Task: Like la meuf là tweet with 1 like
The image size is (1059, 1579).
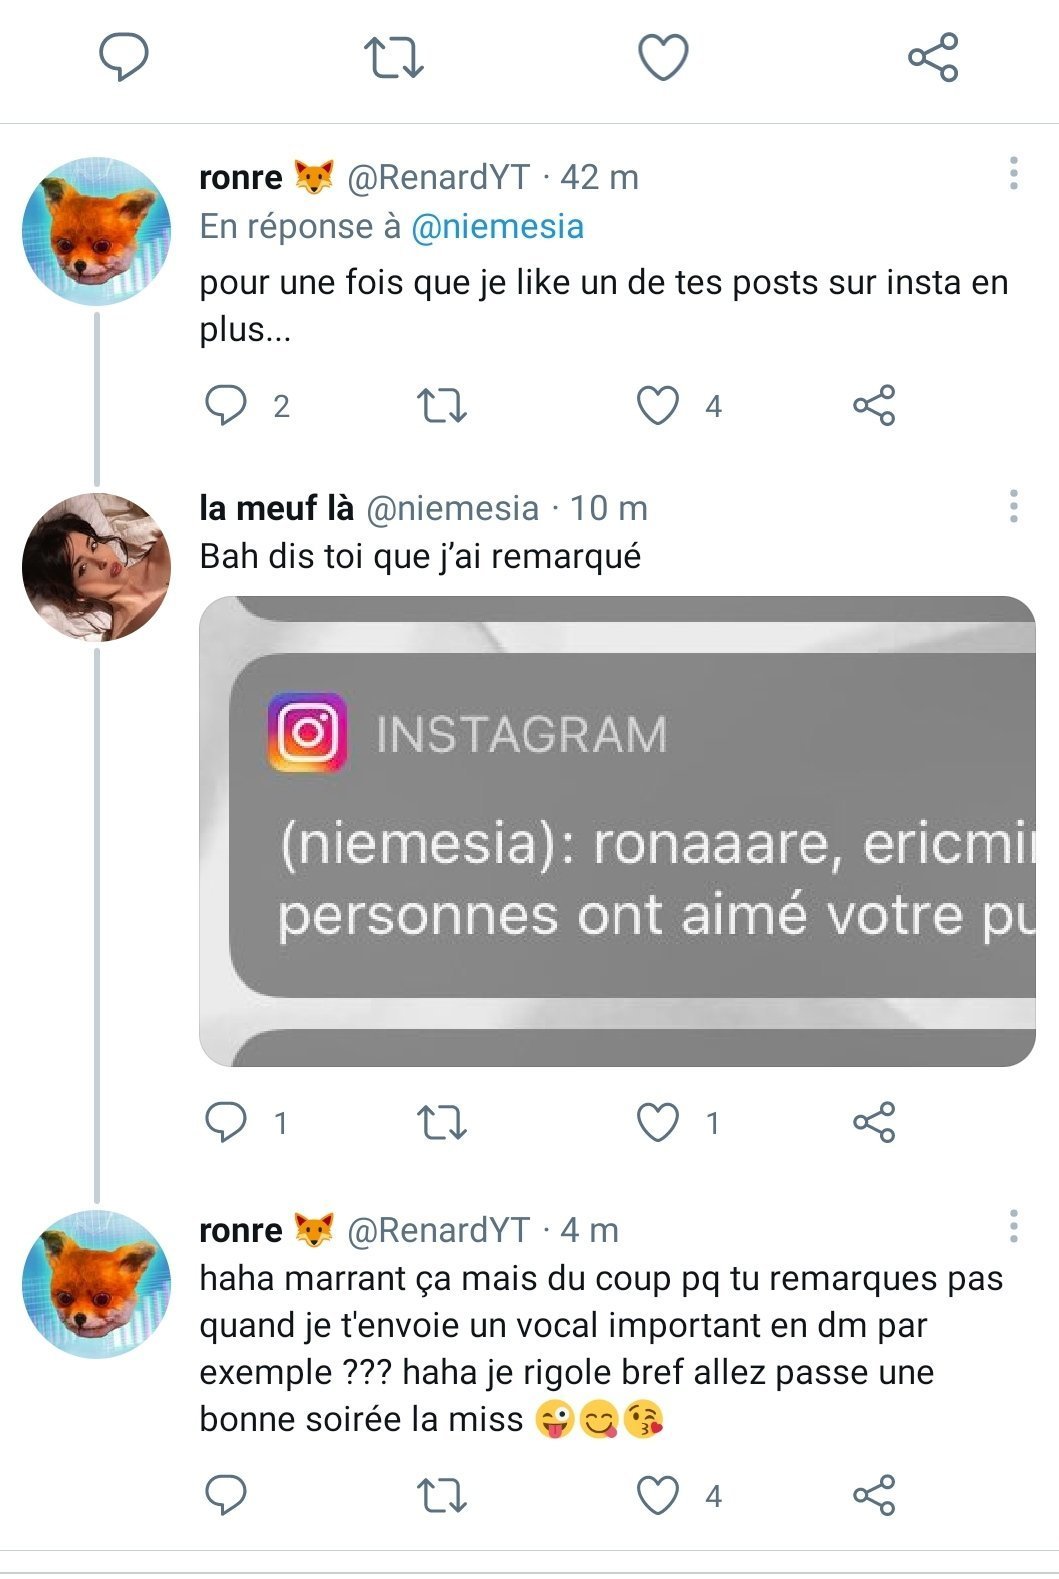Action: (658, 1123)
